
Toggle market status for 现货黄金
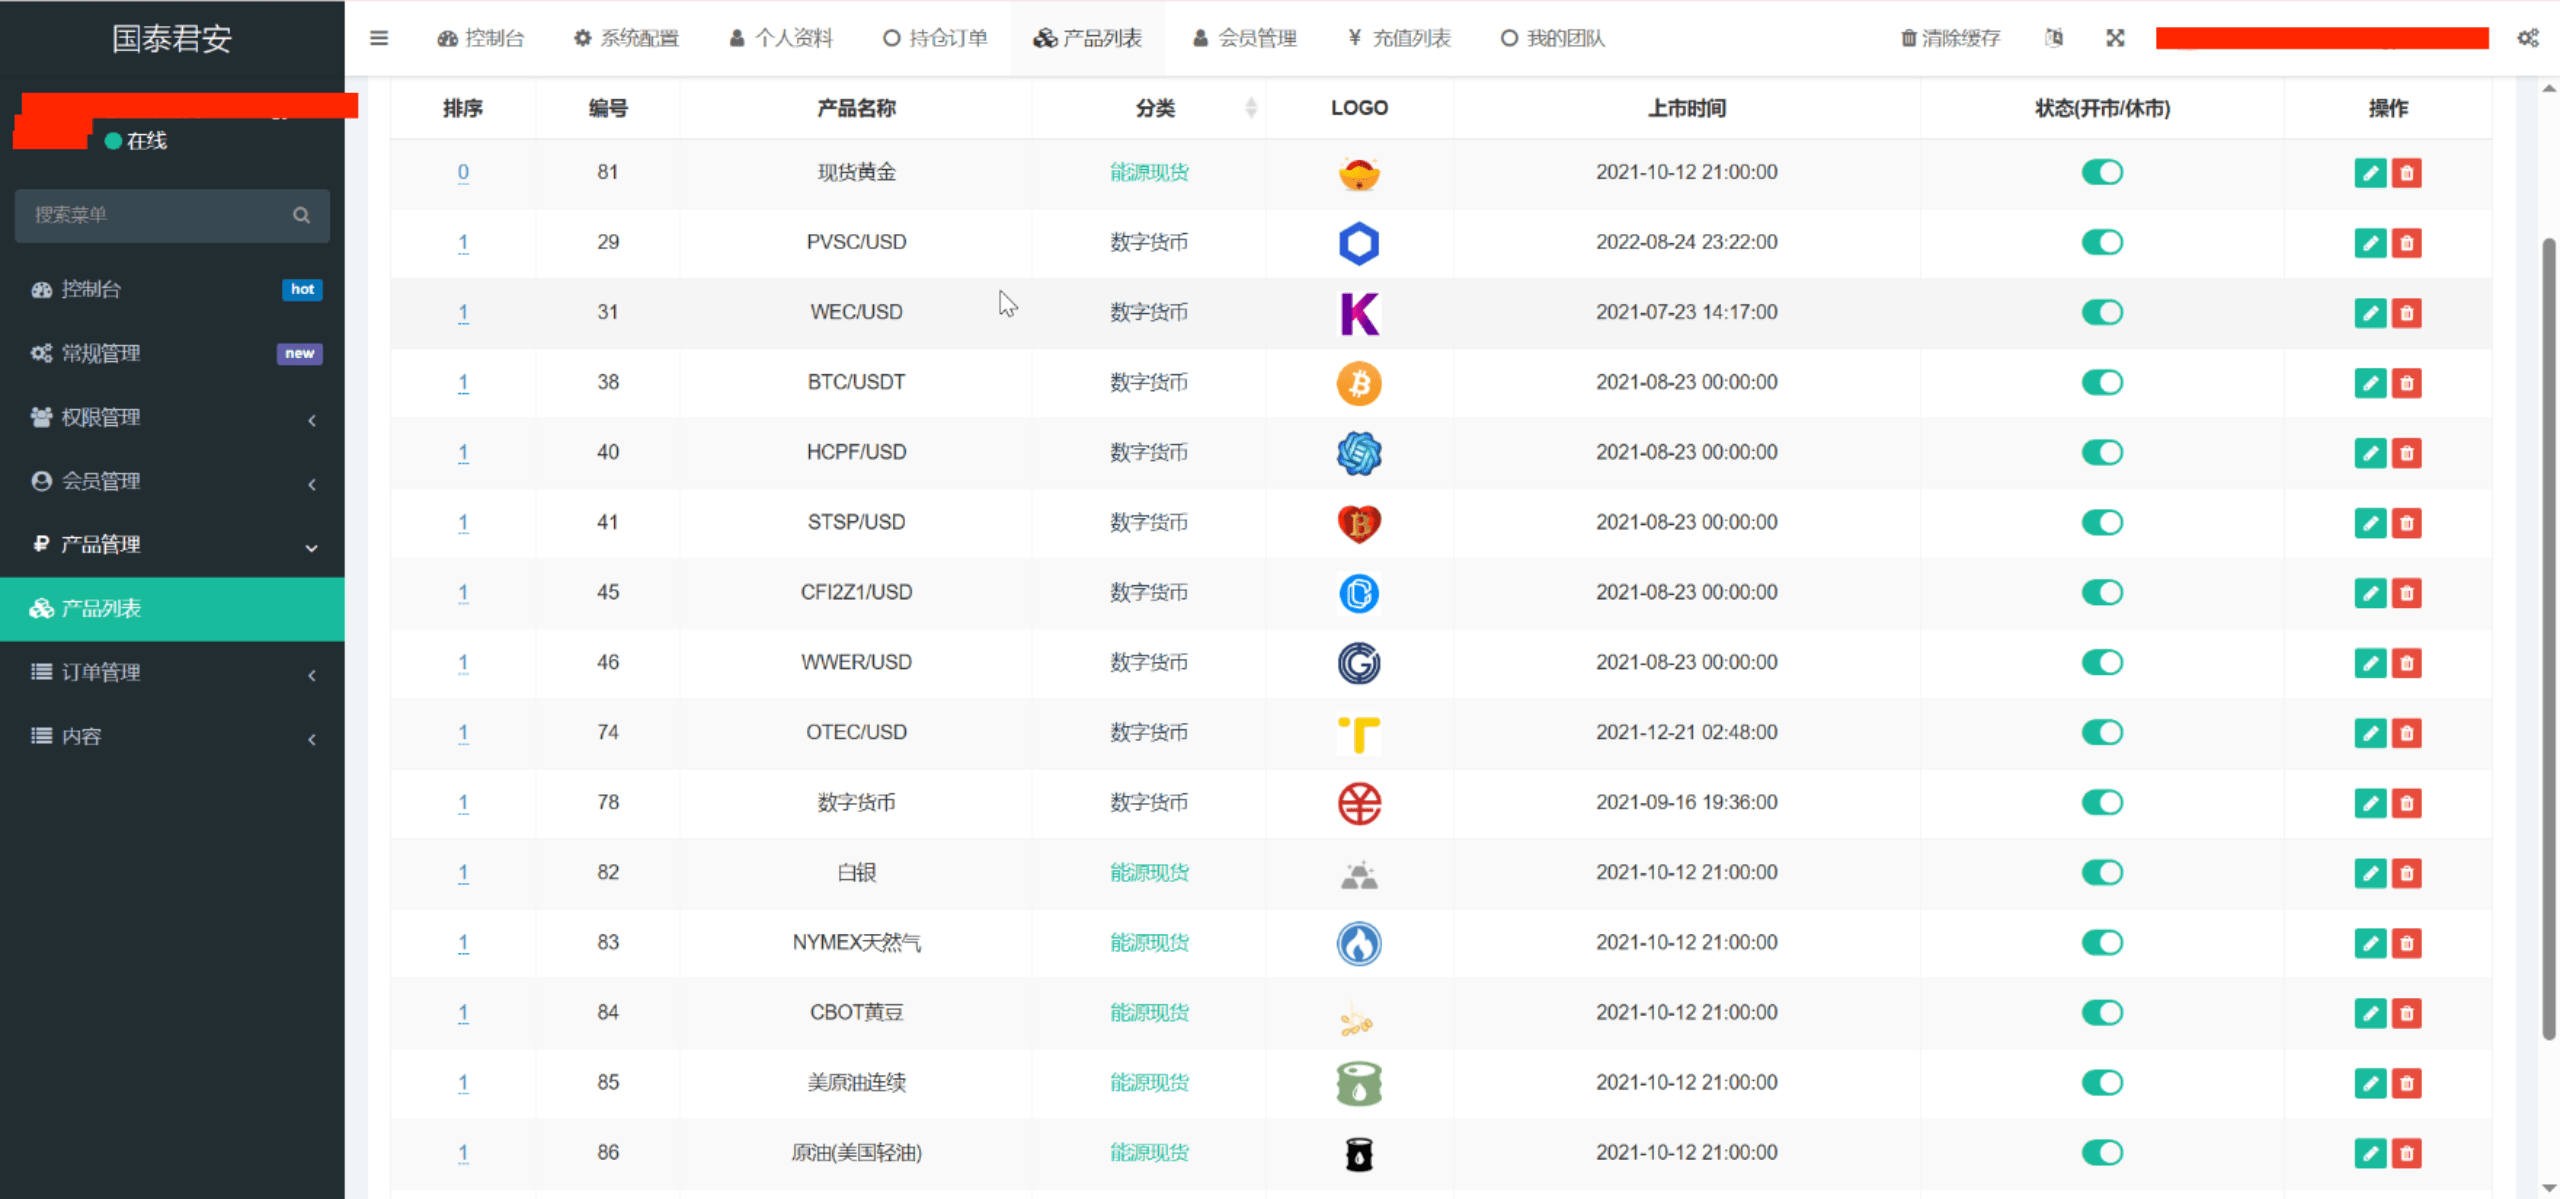[2102, 172]
